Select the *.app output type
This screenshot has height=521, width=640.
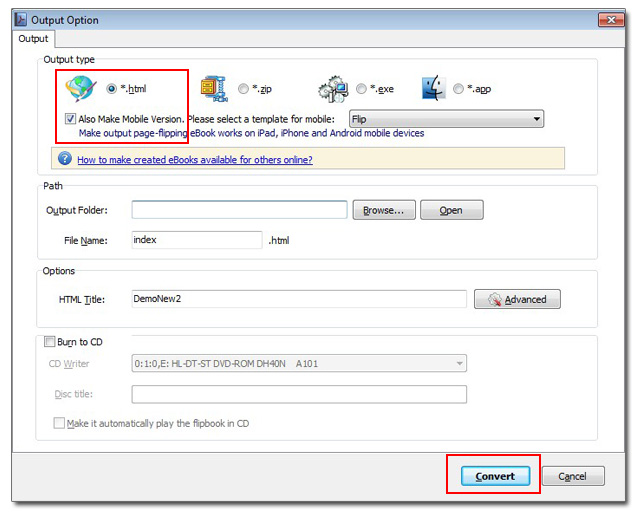click(458, 89)
